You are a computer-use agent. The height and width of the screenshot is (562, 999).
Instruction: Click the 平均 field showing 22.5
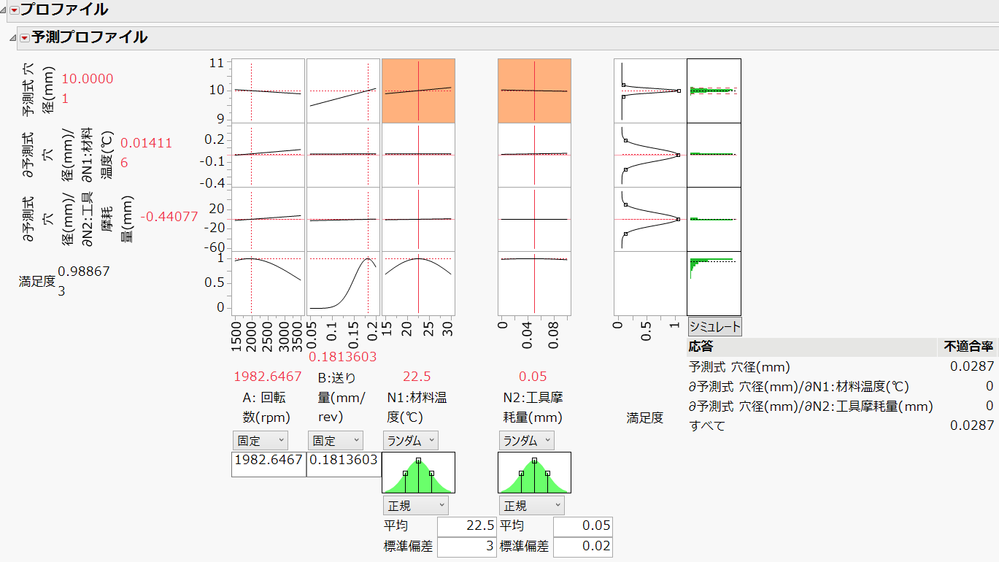point(466,526)
